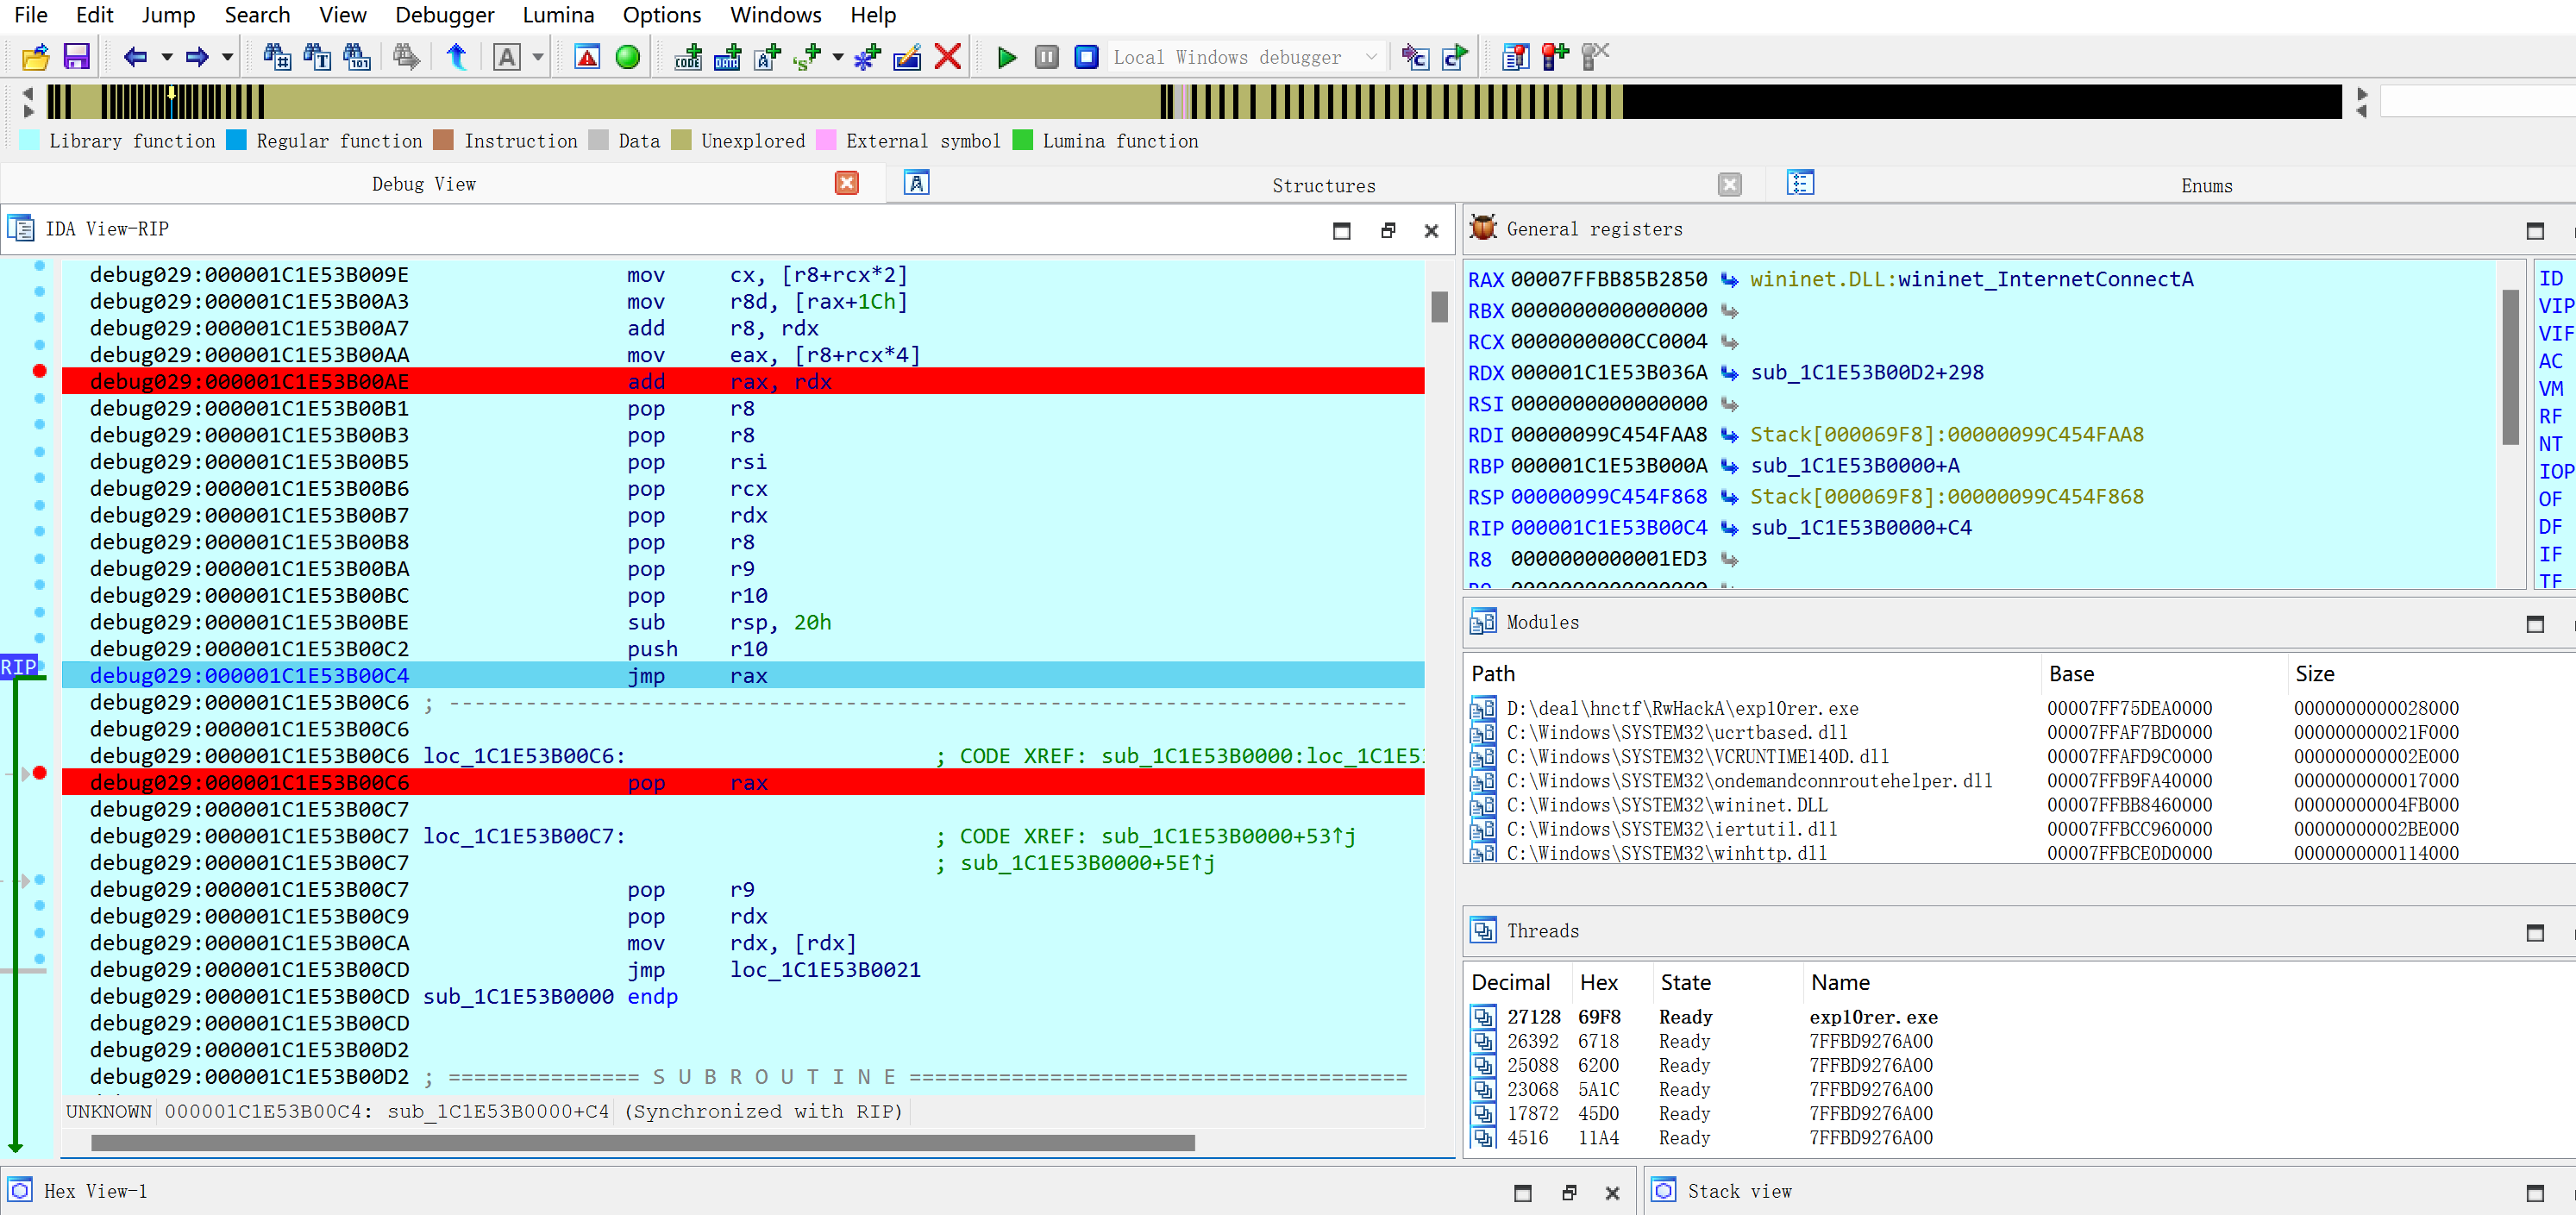Open the Lumina menu
Viewport: 2576px width, 1215px height.
(558, 15)
